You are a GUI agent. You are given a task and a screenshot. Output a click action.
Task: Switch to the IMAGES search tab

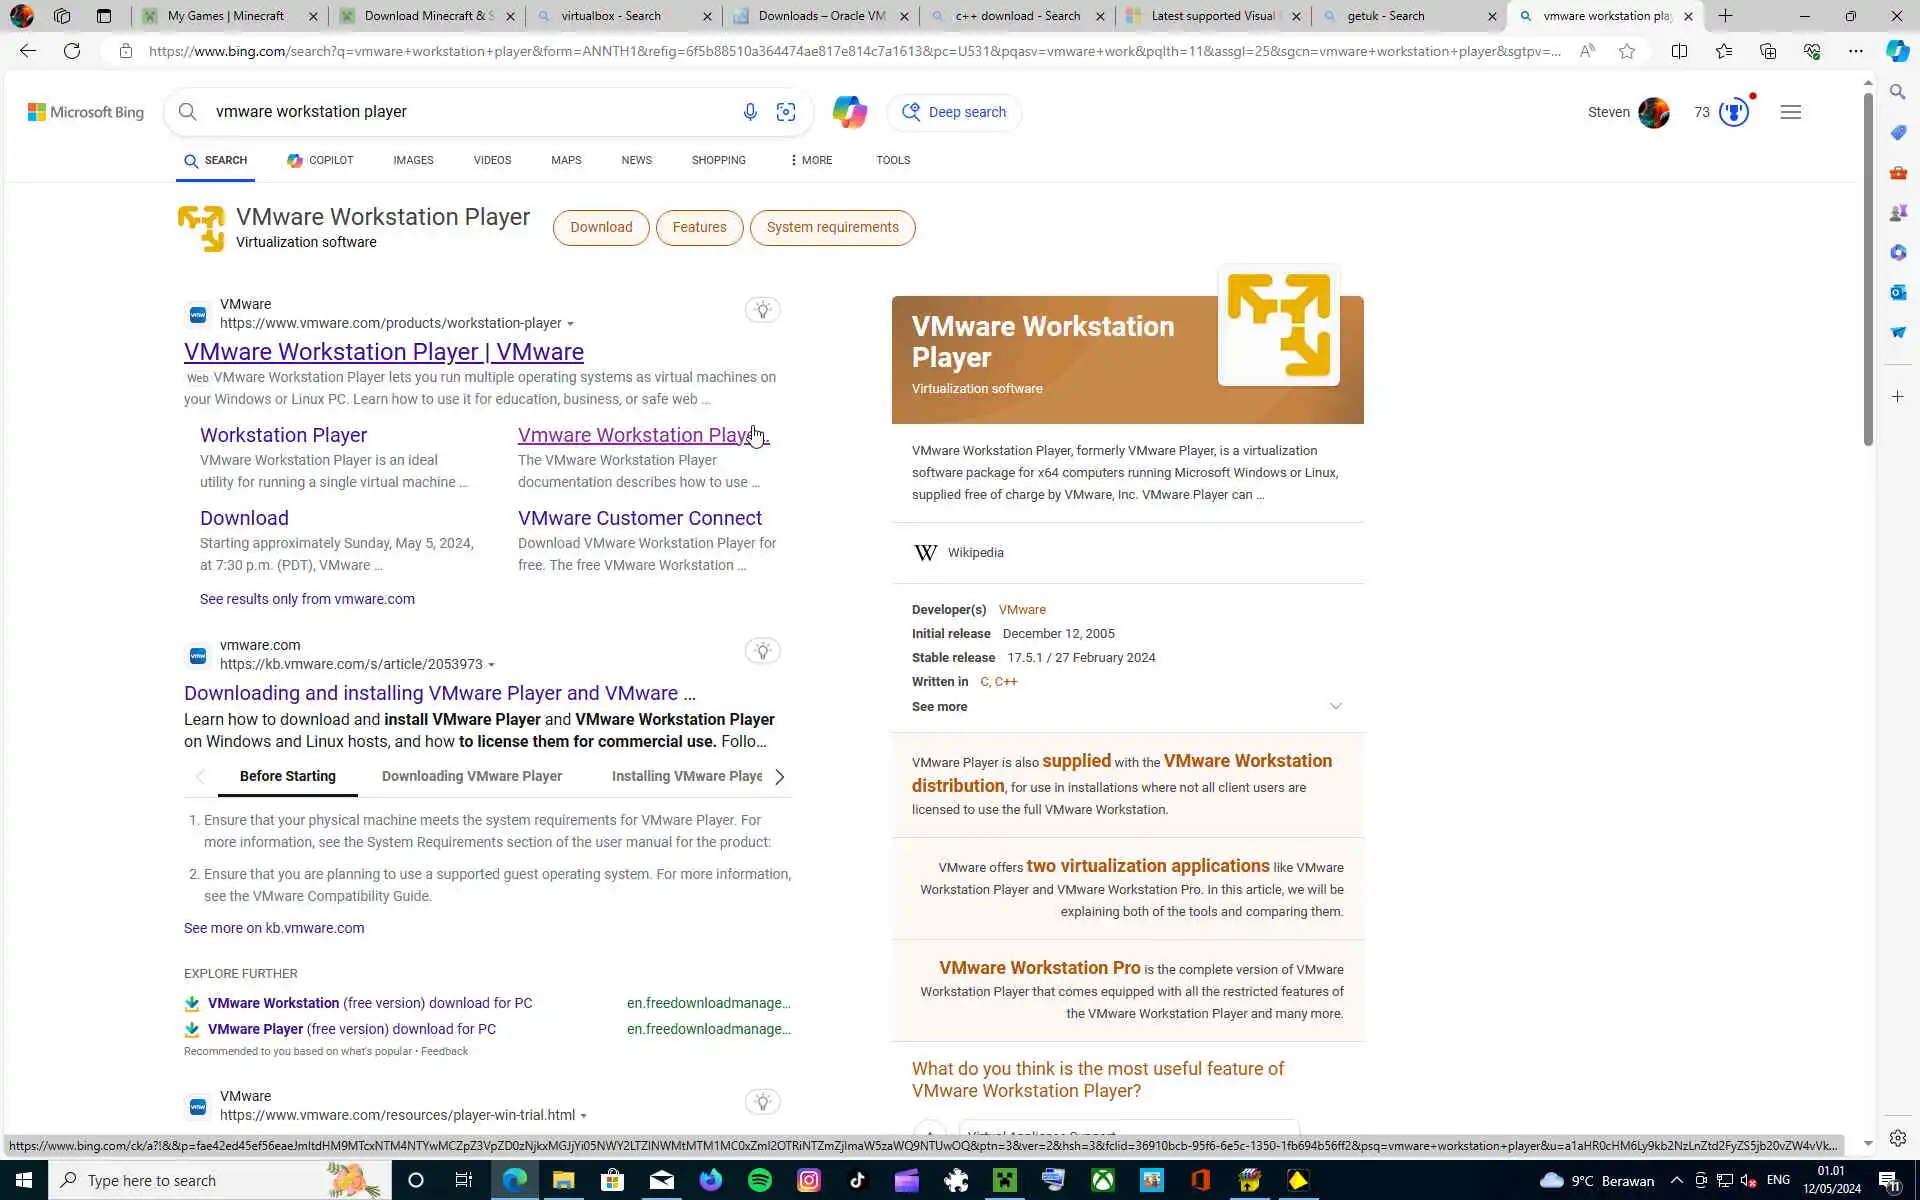tap(413, 160)
